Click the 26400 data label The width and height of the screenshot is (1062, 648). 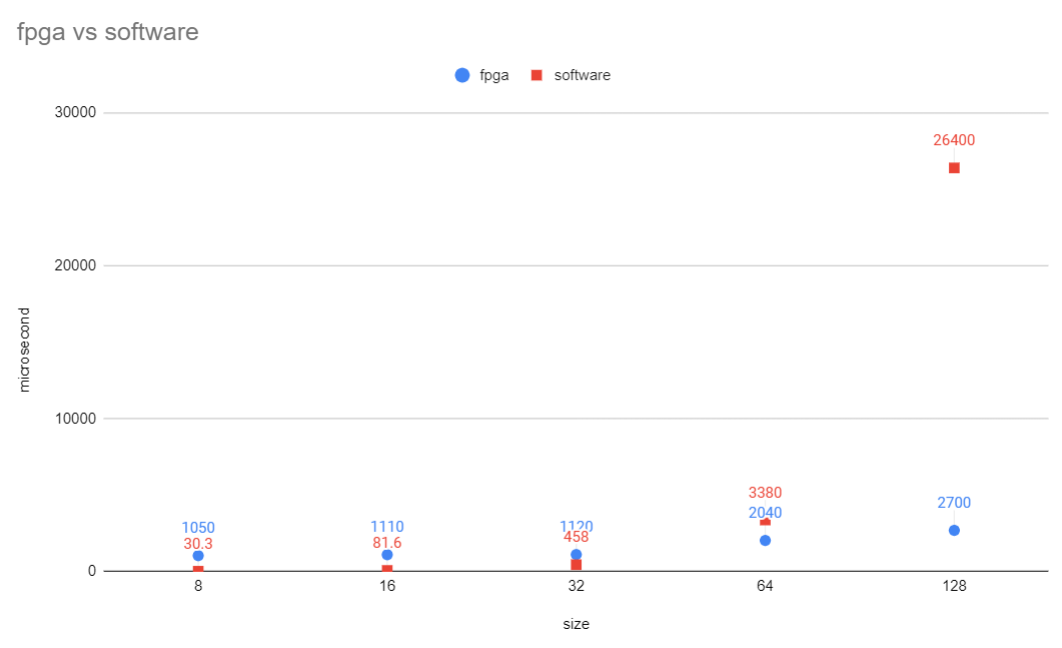pos(954,141)
